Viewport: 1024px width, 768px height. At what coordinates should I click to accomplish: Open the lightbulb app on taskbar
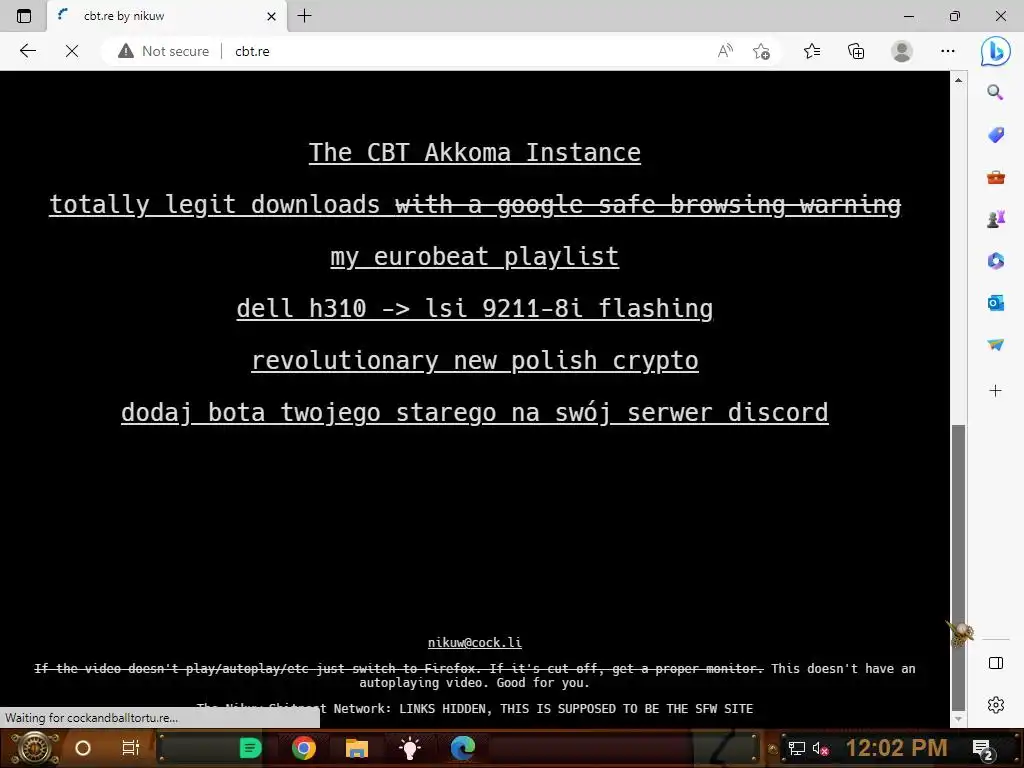coord(409,748)
